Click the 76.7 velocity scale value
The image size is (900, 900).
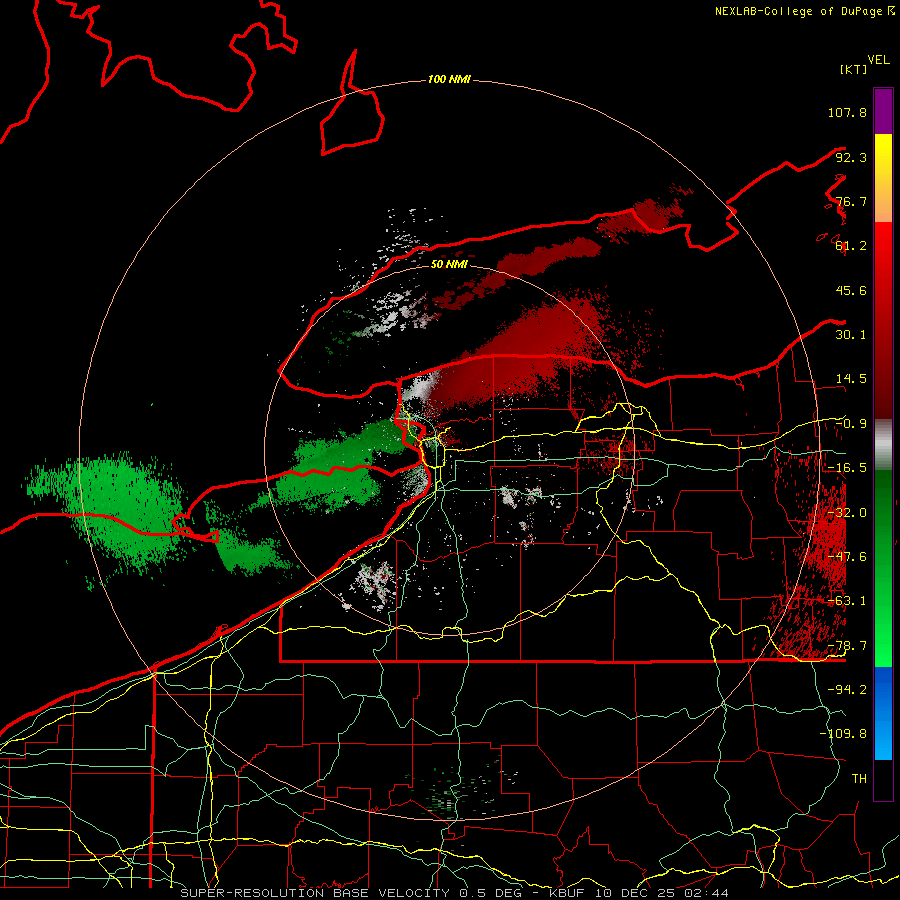(x=851, y=201)
